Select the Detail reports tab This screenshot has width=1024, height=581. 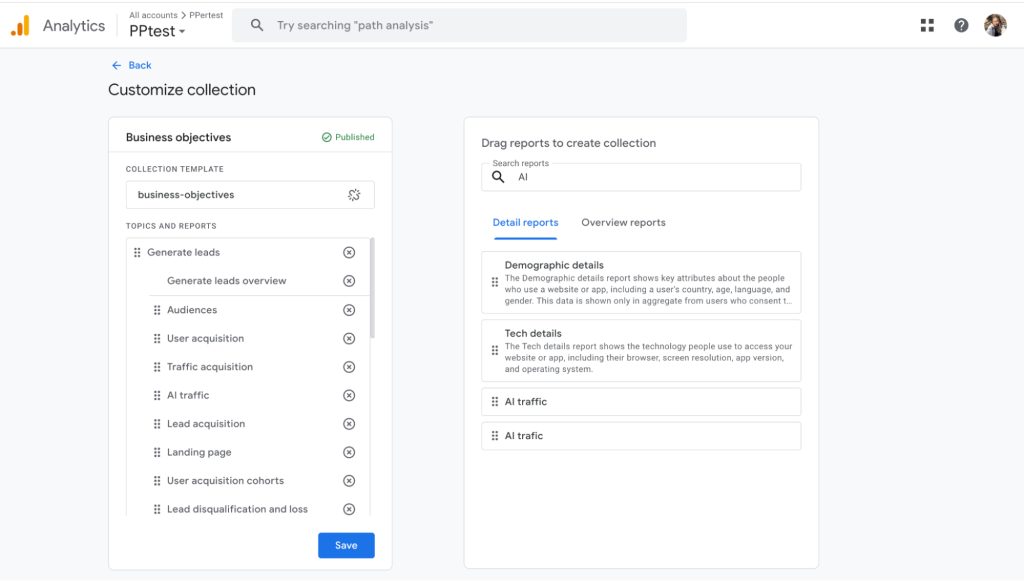pyautogui.click(x=525, y=223)
